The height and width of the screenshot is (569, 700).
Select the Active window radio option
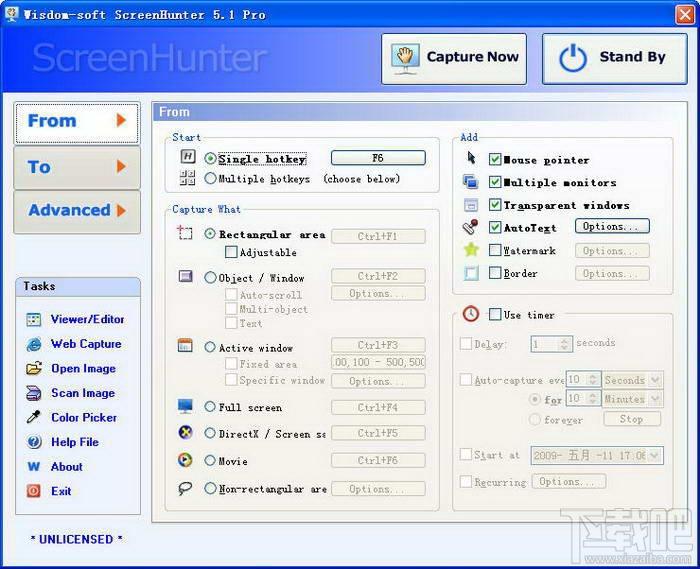coord(210,347)
